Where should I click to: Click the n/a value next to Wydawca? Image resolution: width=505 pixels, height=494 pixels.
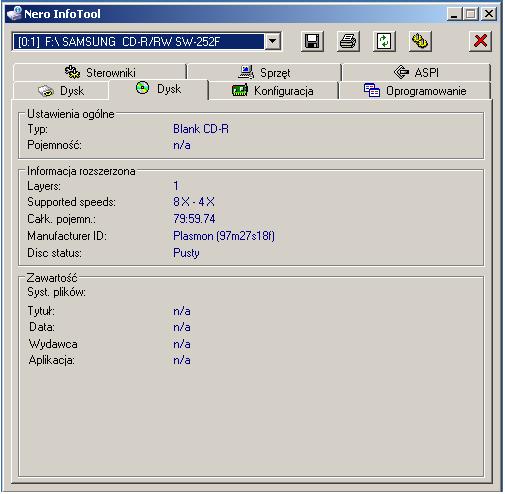click(182, 344)
